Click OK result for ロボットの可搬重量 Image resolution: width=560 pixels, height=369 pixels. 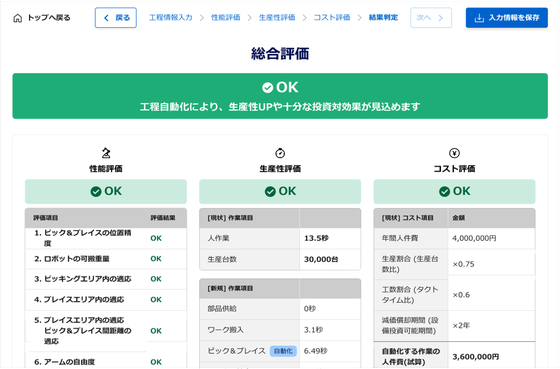coord(156,259)
